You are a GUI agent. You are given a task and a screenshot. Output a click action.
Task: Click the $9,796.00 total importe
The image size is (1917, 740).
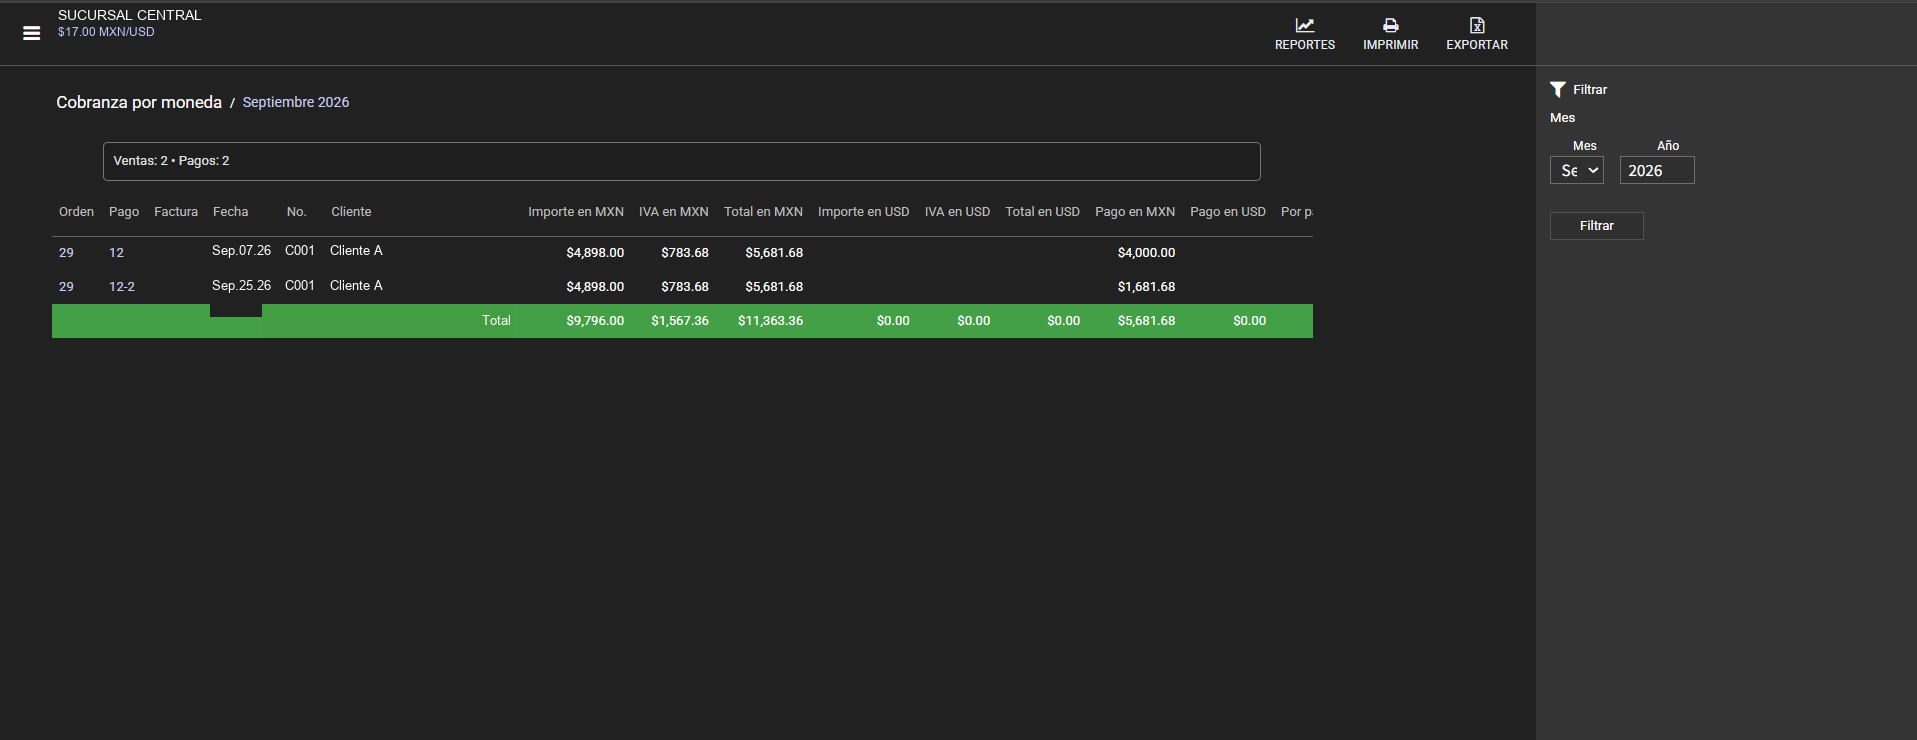tap(595, 321)
